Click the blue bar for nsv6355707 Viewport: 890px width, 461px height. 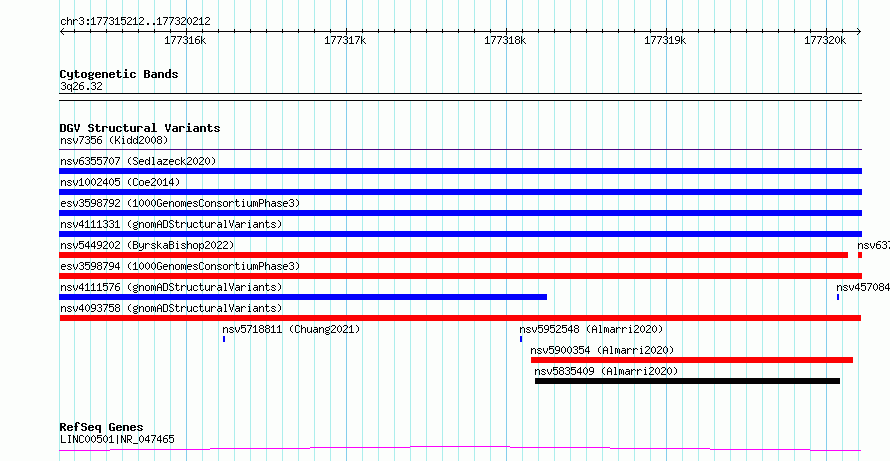coord(460,171)
